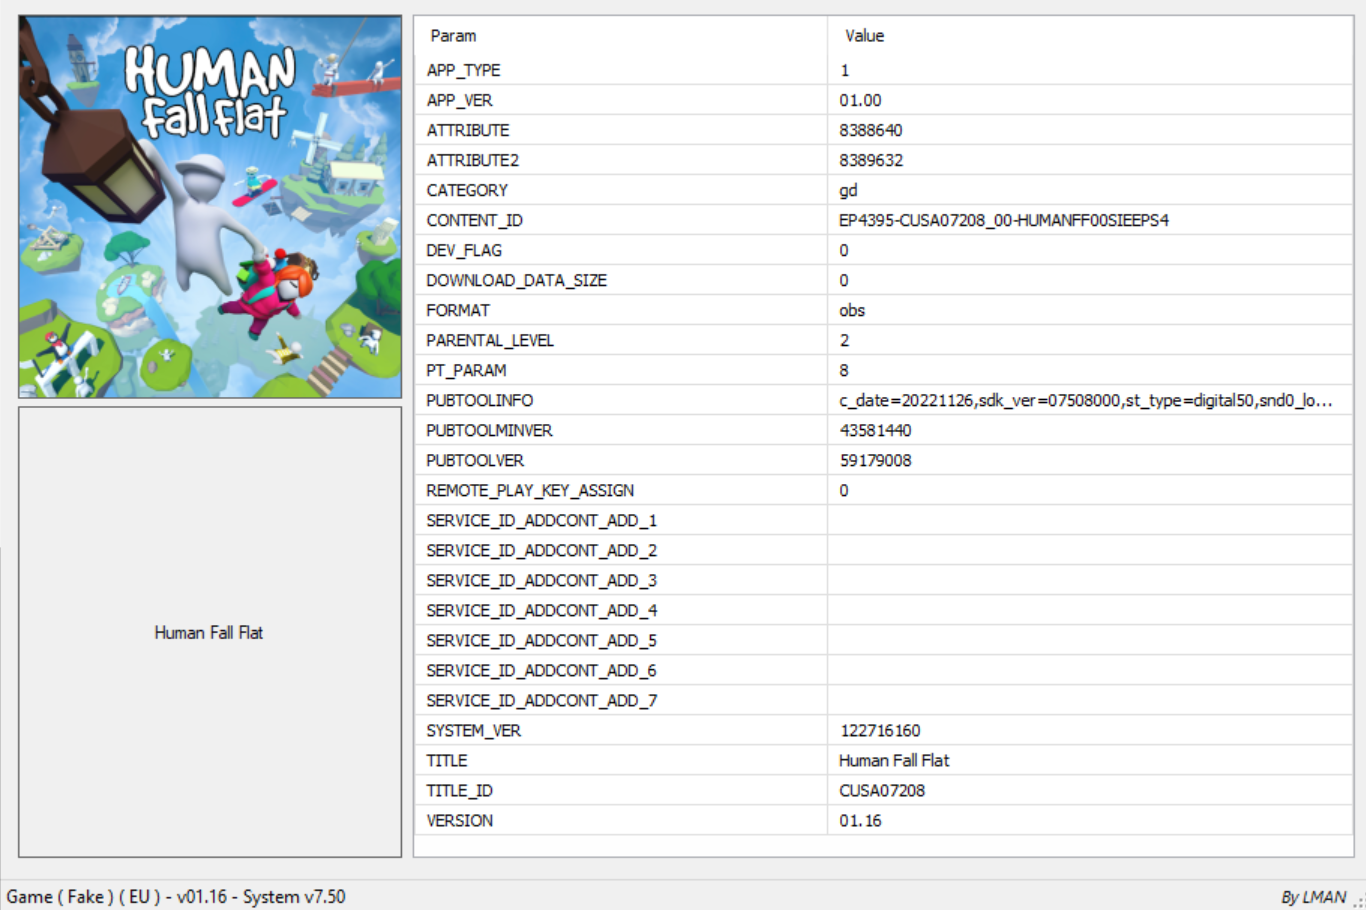Select the TITLE_ID parameter cell
Screen dimensions: 1366x910
click(621, 790)
